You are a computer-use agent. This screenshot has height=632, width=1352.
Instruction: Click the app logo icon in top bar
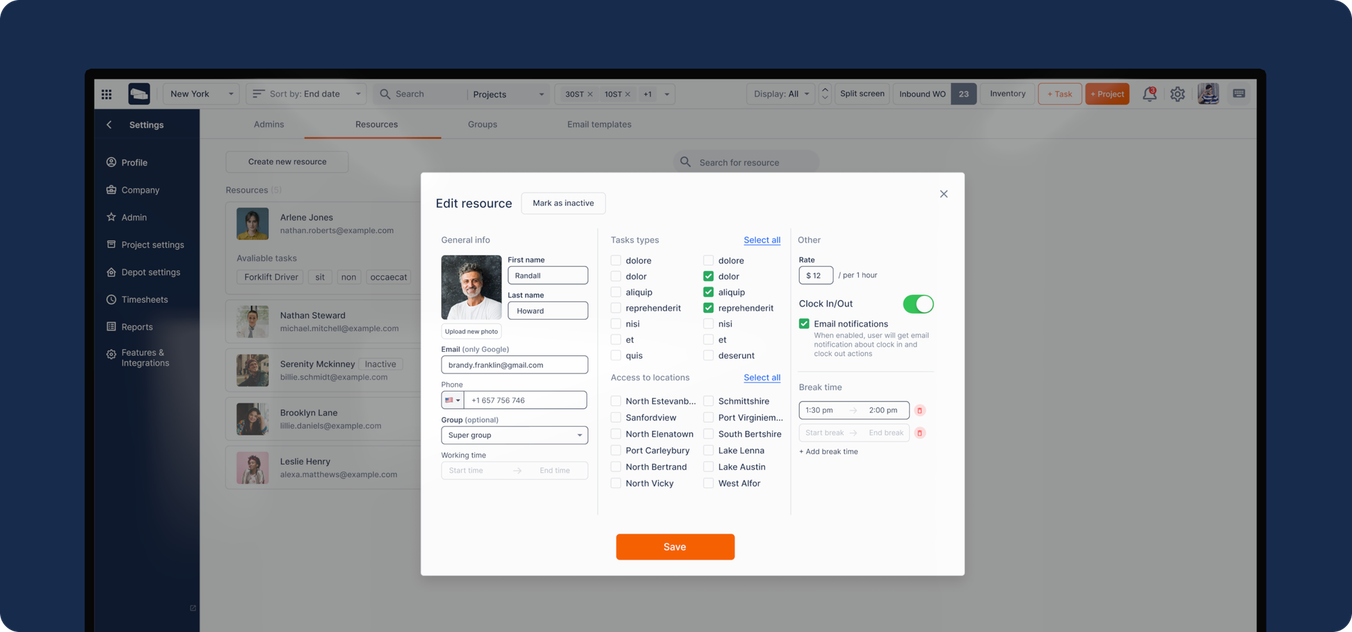click(139, 94)
